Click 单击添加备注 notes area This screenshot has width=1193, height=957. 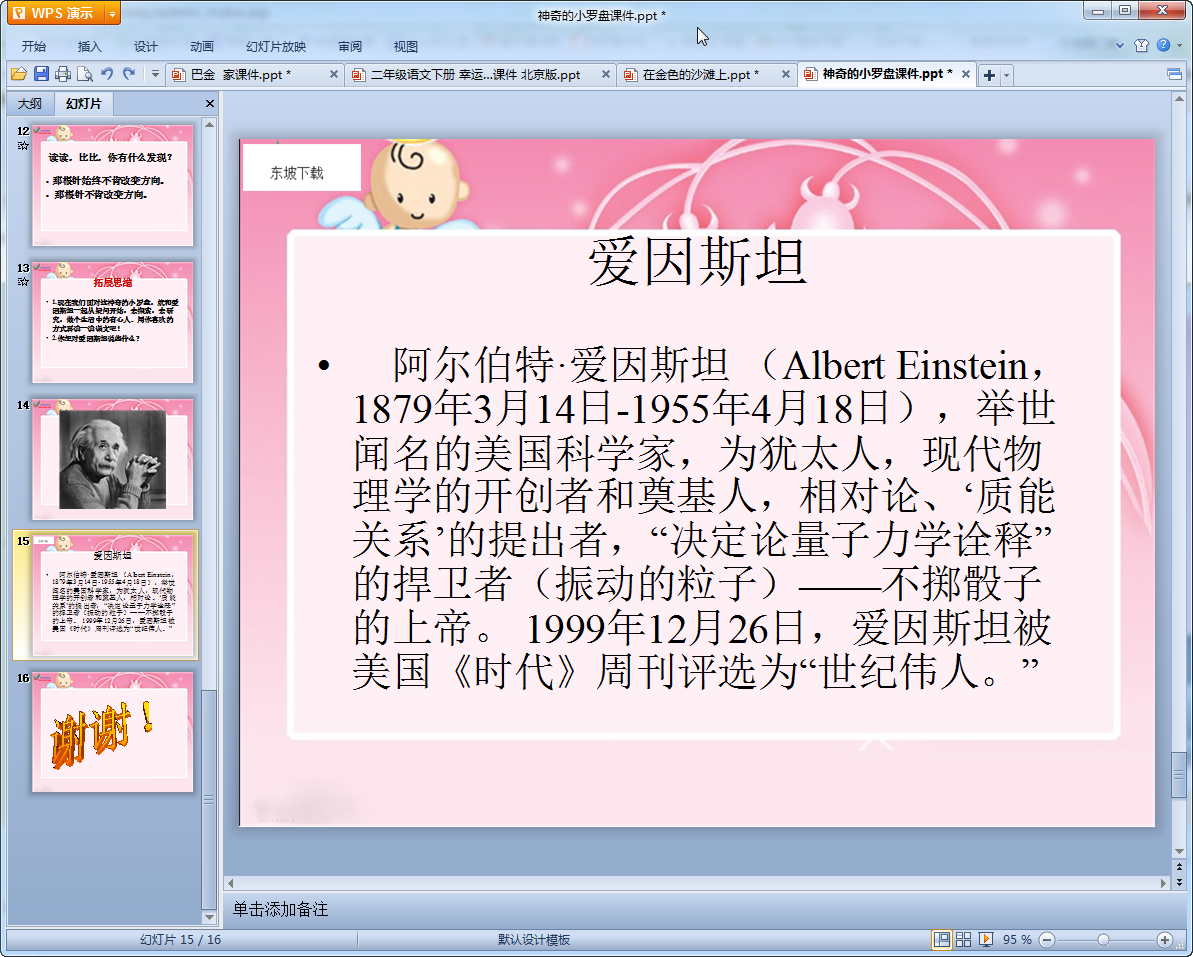pyautogui.click(x=281, y=909)
